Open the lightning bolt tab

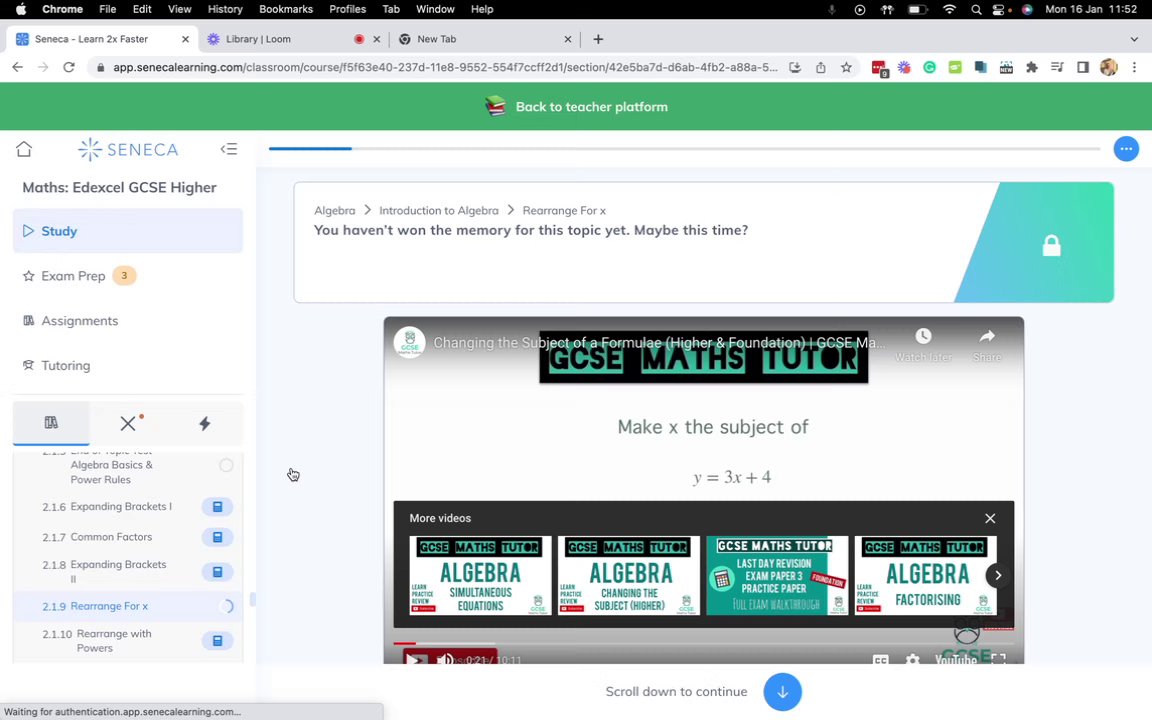[204, 423]
